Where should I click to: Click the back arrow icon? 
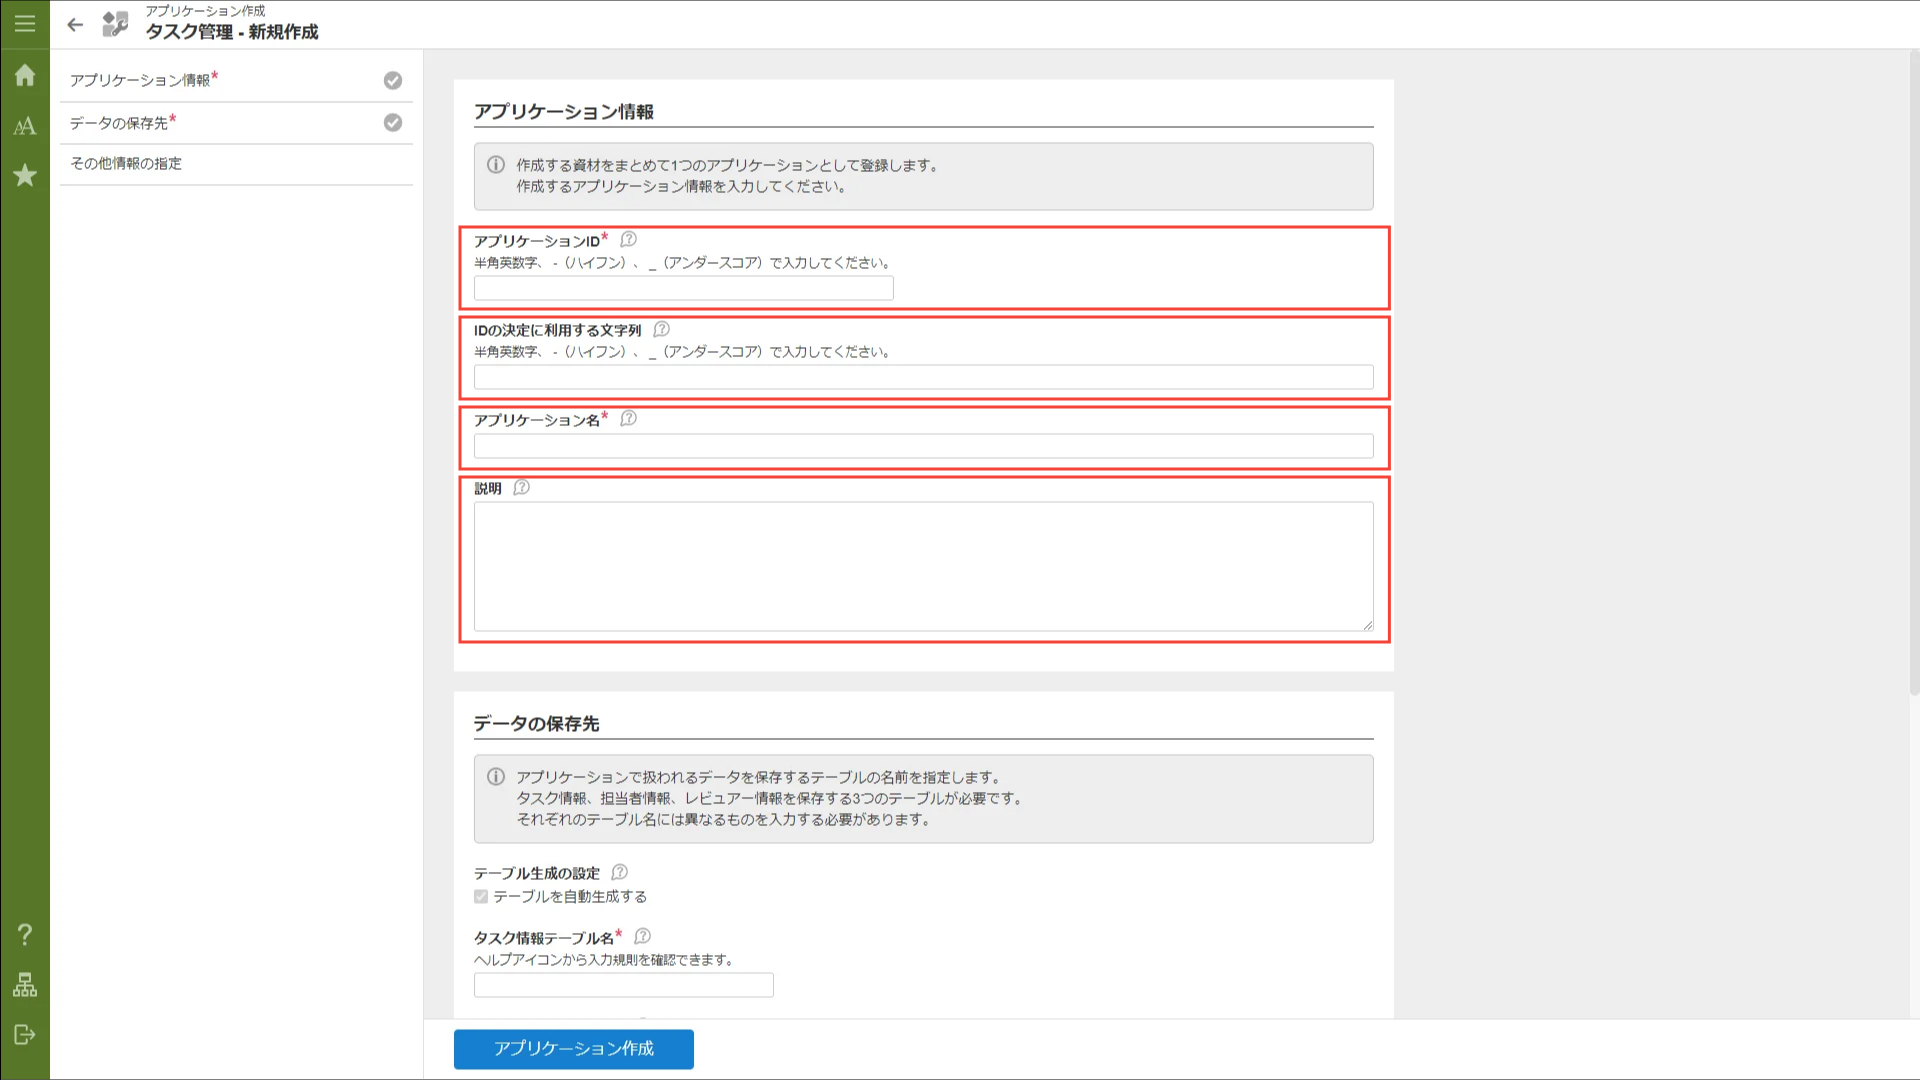[75, 25]
